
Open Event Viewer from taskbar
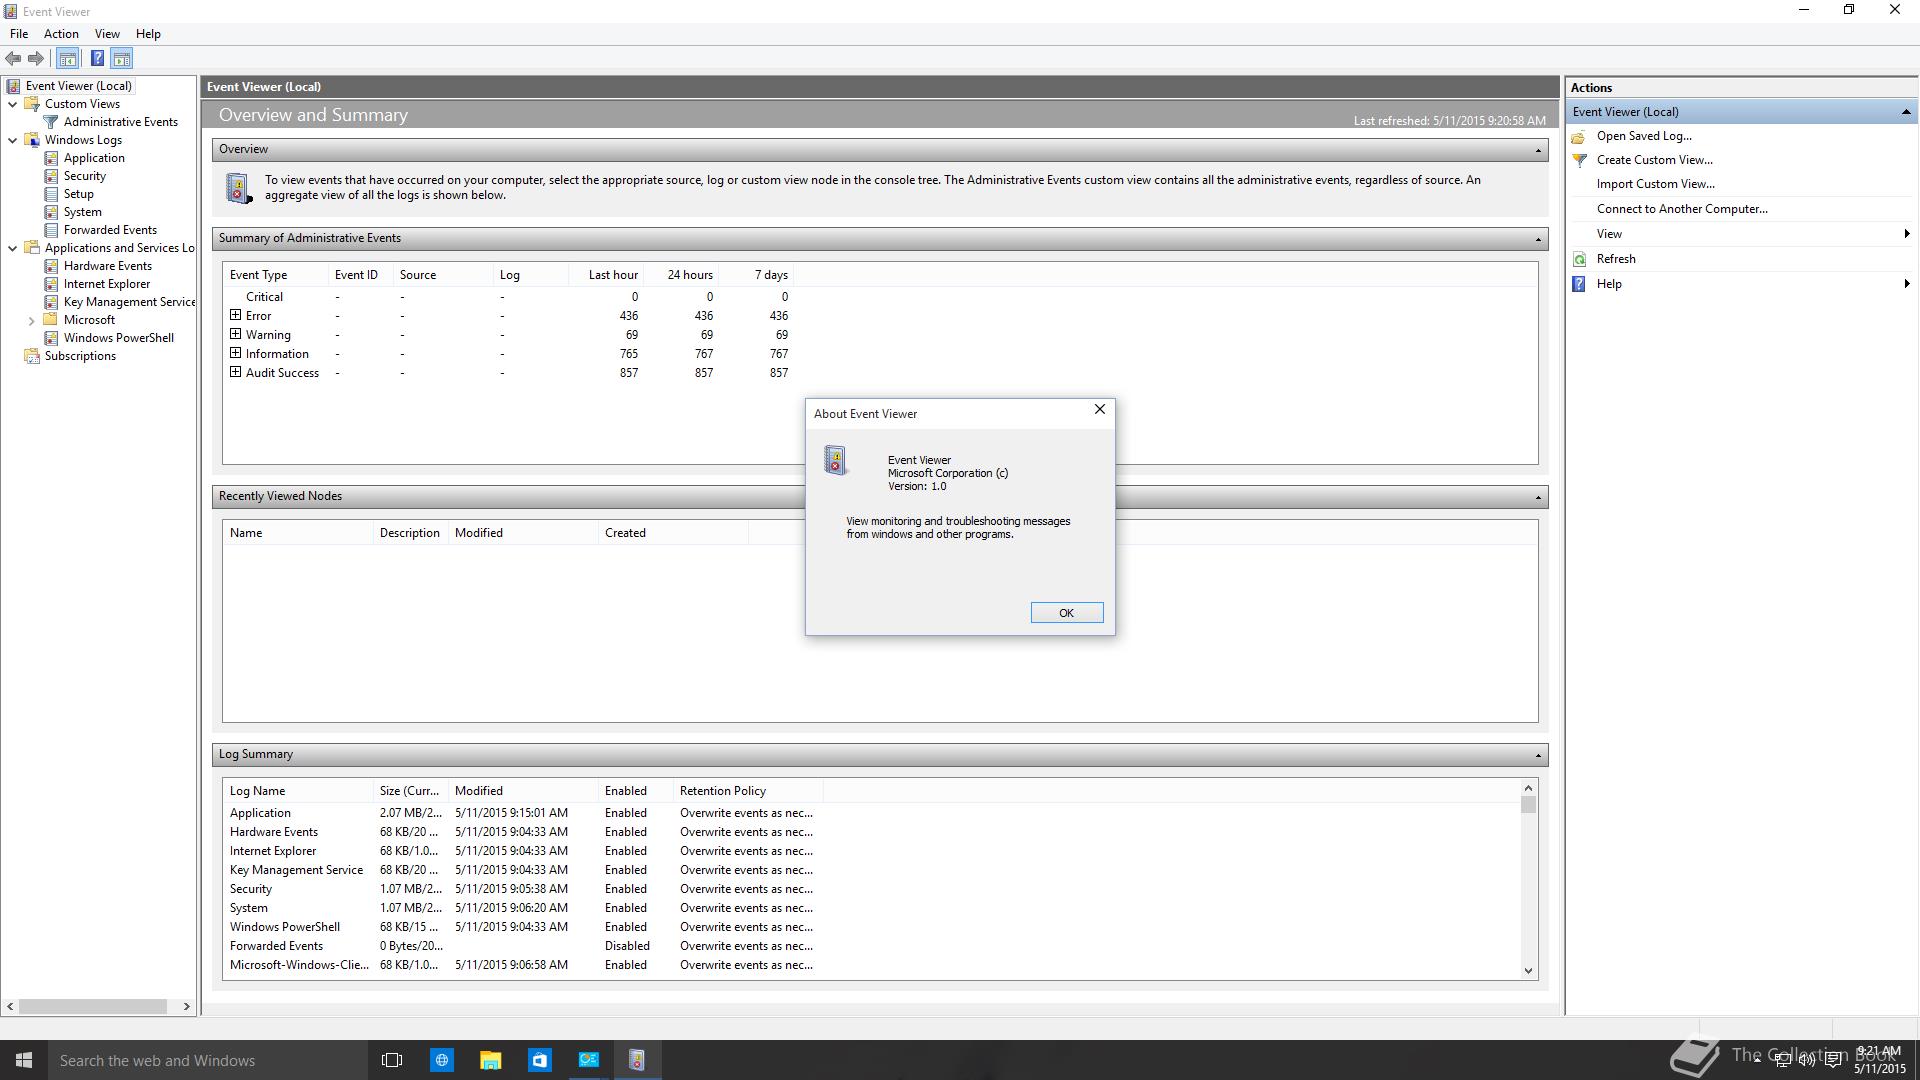637,1060
